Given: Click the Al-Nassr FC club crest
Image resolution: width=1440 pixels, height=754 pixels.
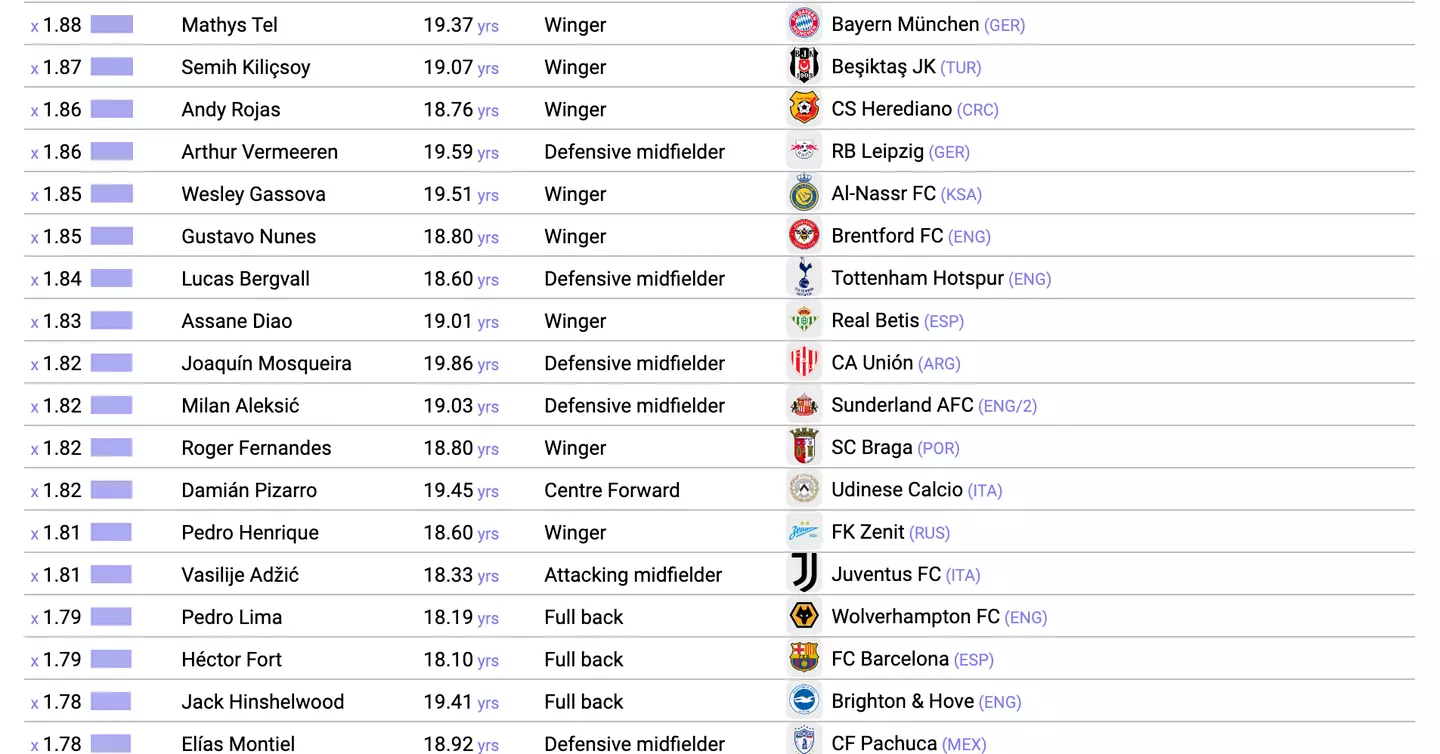Looking at the screenshot, I should pyautogui.click(x=804, y=193).
